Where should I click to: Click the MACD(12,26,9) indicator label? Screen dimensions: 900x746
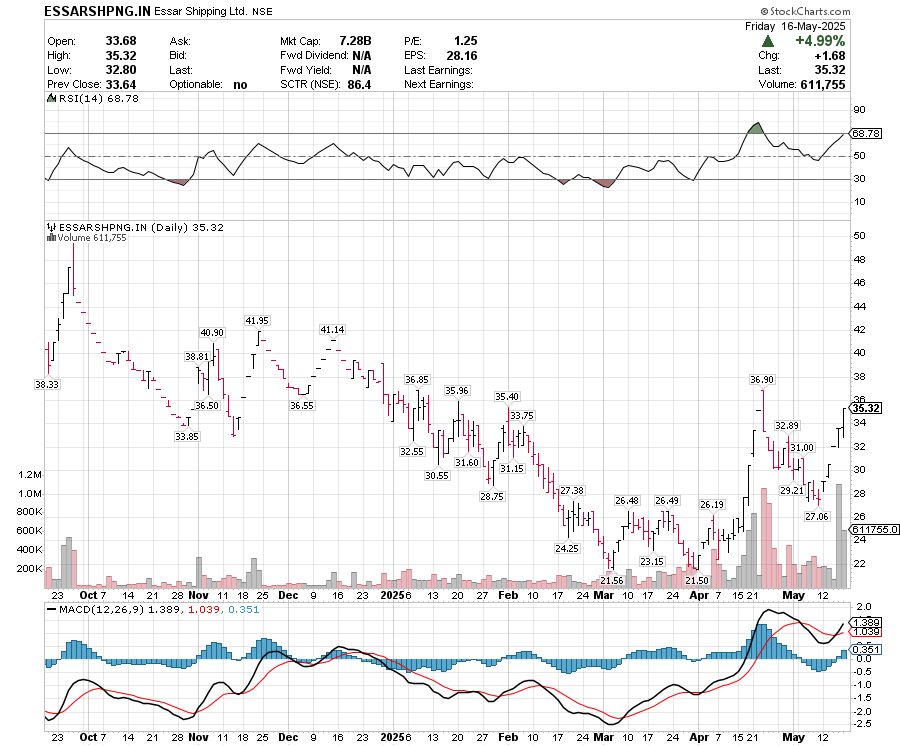coord(102,609)
